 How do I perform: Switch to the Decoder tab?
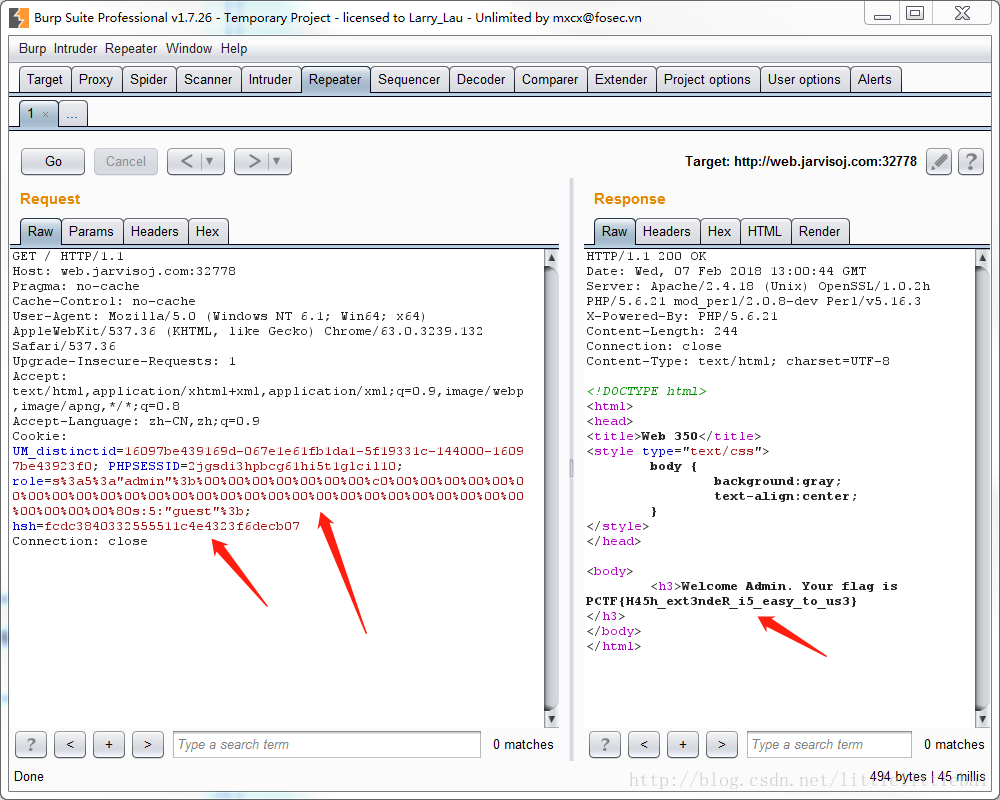coord(481,80)
